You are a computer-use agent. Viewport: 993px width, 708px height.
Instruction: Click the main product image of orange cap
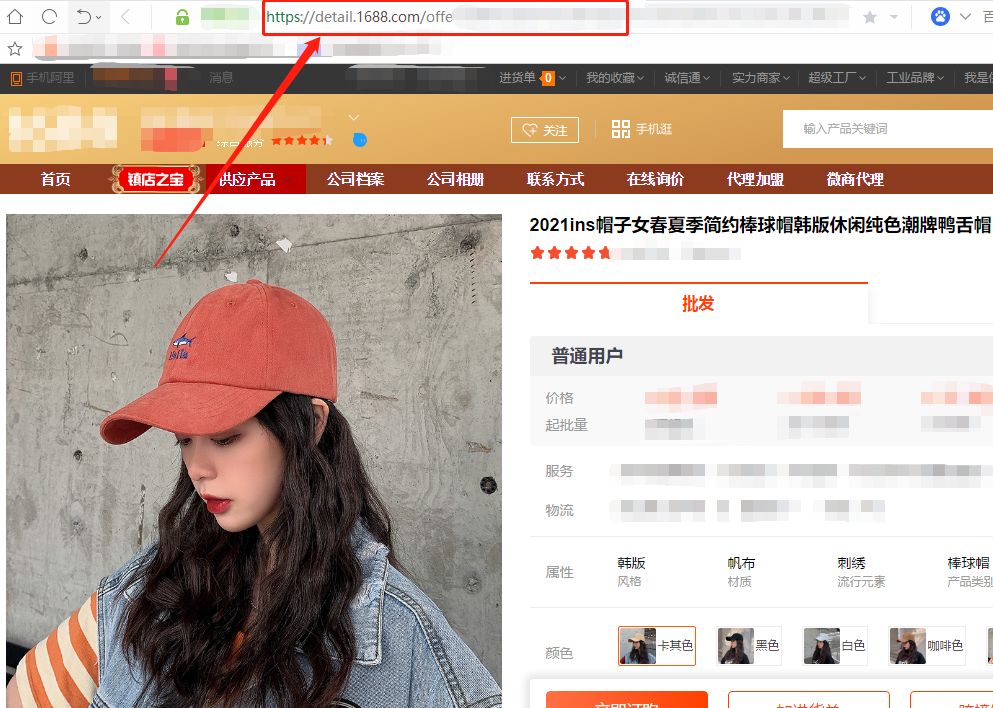pyautogui.click(x=254, y=461)
